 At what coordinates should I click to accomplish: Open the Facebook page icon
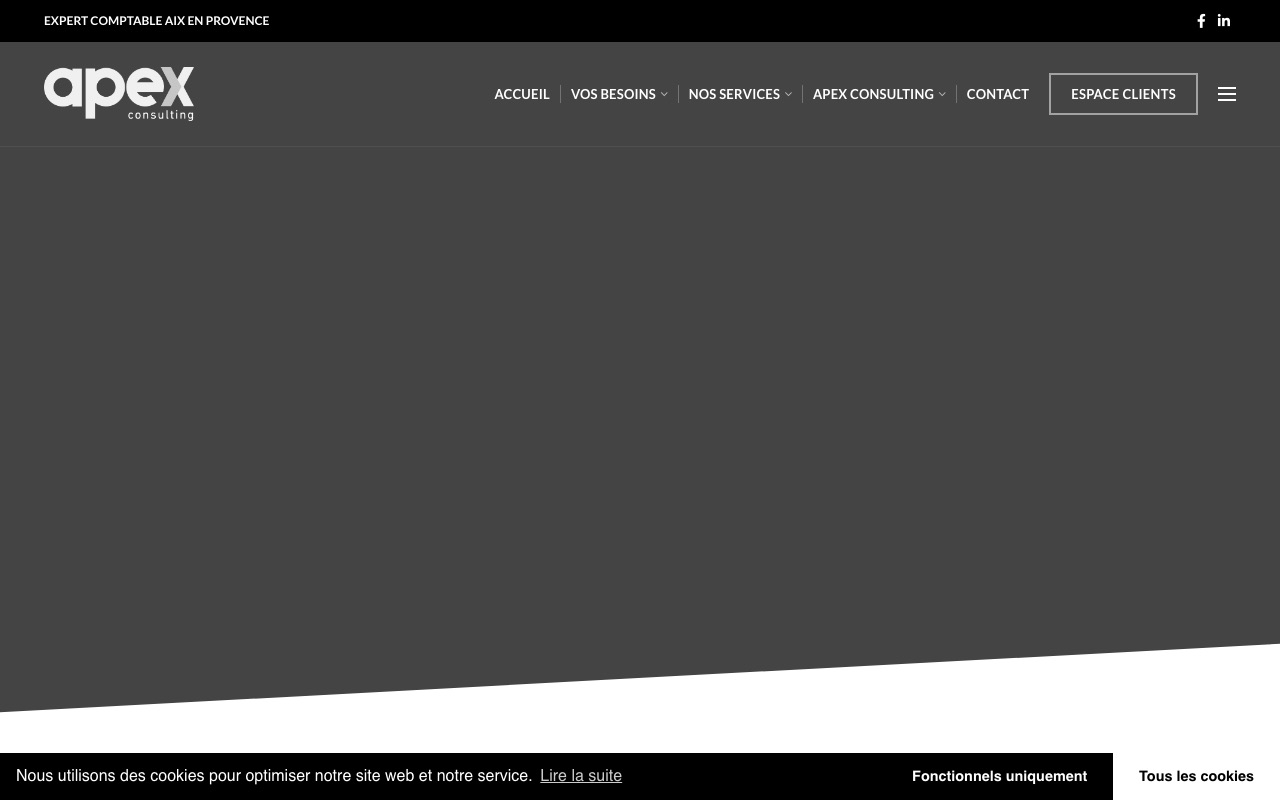(1201, 21)
